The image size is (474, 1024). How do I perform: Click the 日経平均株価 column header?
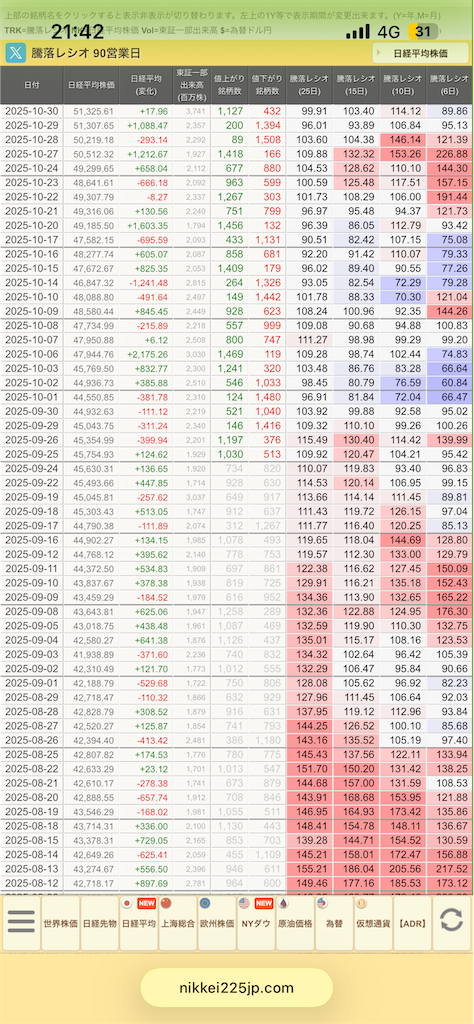coord(91,85)
